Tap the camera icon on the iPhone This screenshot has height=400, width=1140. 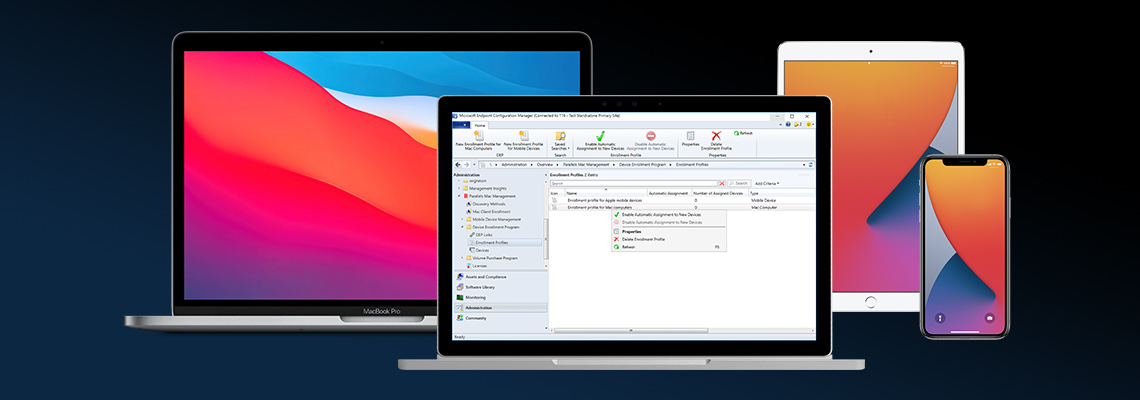coord(989,318)
